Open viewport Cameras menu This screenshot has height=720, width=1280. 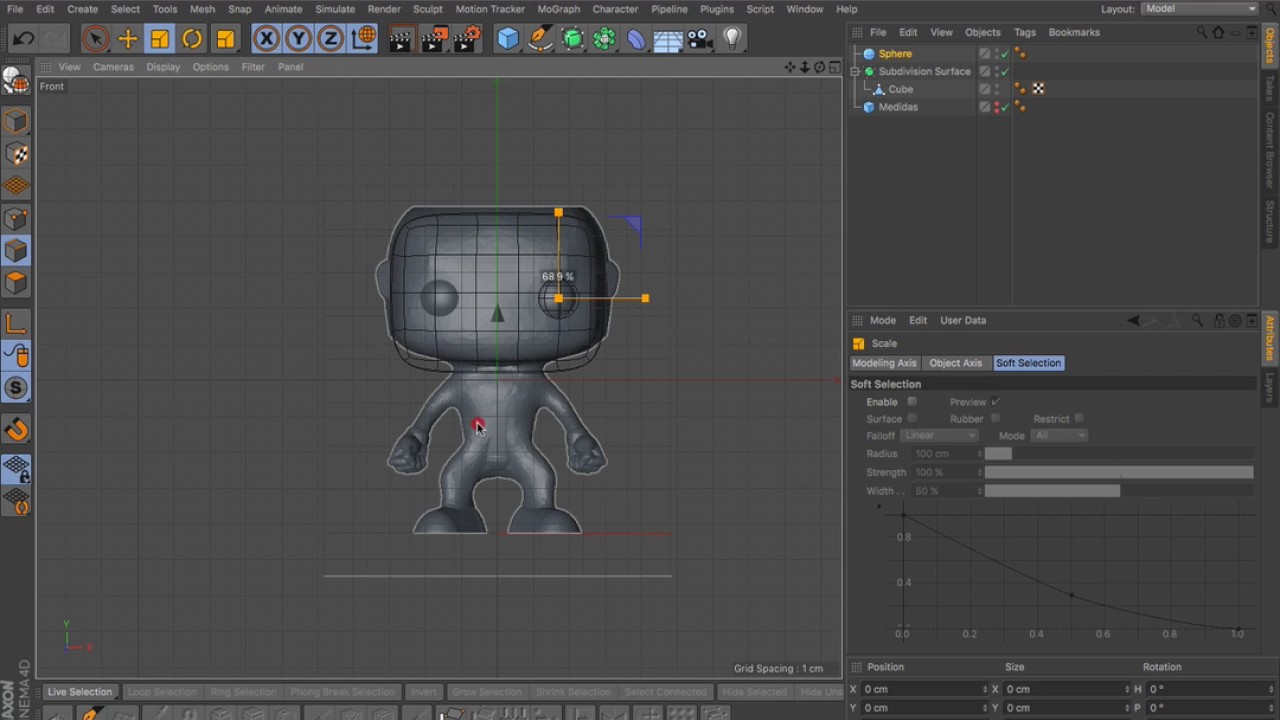pos(113,67)
